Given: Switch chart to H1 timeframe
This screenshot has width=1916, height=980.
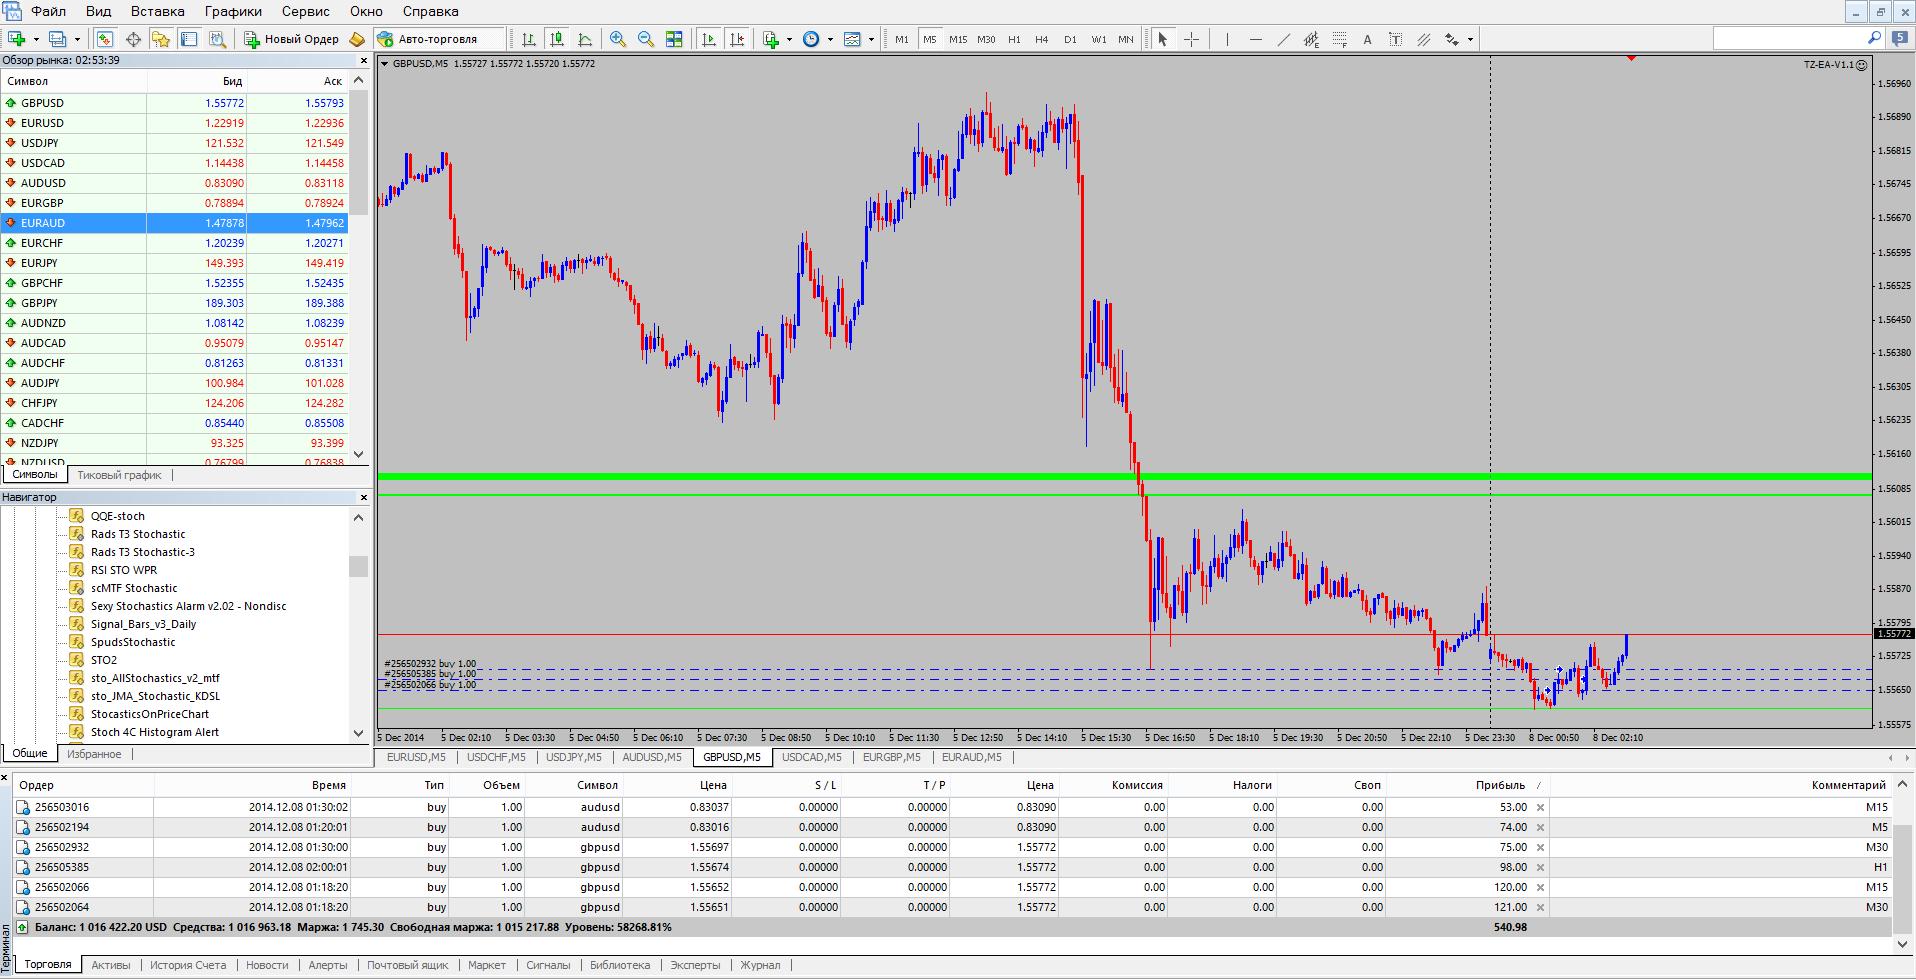Looking at the screenshot, I should (x=1014, y=39).
